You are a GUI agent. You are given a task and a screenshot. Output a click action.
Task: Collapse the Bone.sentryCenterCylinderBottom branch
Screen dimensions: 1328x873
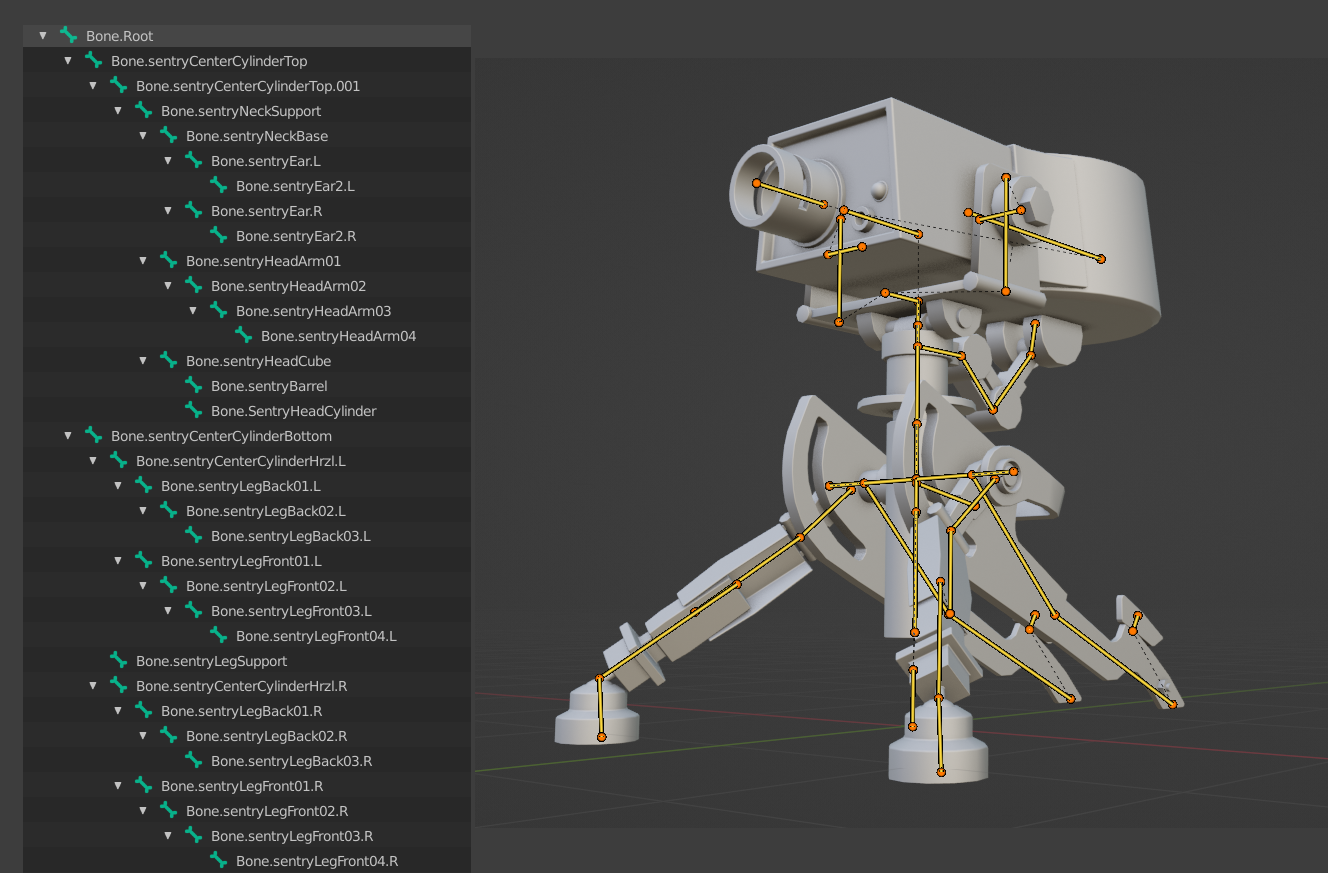[68, 435]
